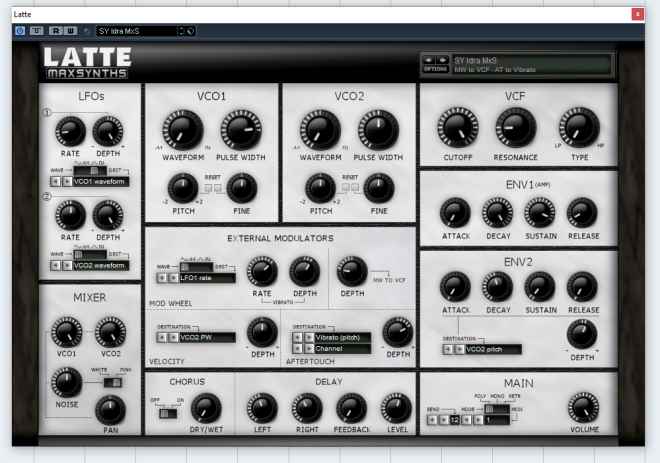This screenshot has height=463, width=660.
Task: Click the ENV1 RELEASE knob
Action: tap(583, 213)
